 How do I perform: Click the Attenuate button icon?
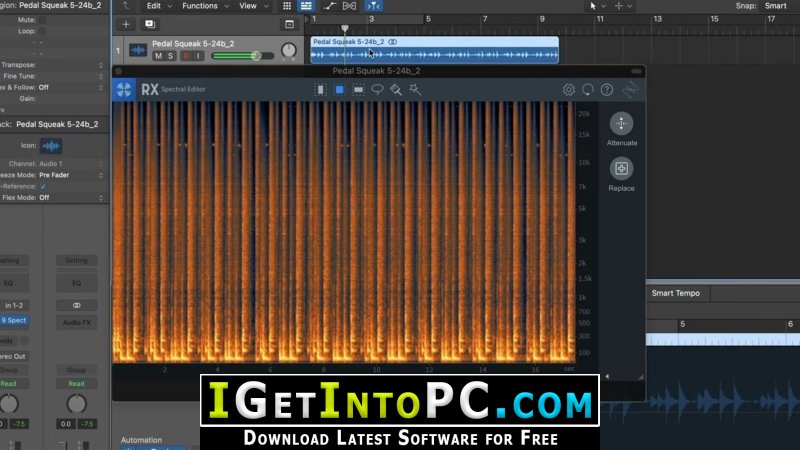tap(621, 123)
